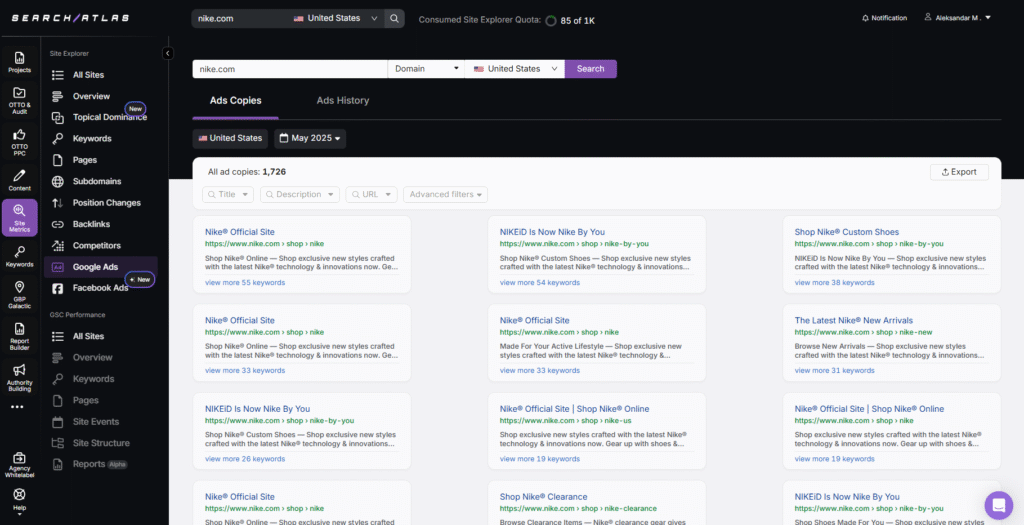The height and width of the screenshot is (525, 1024).
Task: Open GSC Performance All Sites
Action: tap(89, 336)
